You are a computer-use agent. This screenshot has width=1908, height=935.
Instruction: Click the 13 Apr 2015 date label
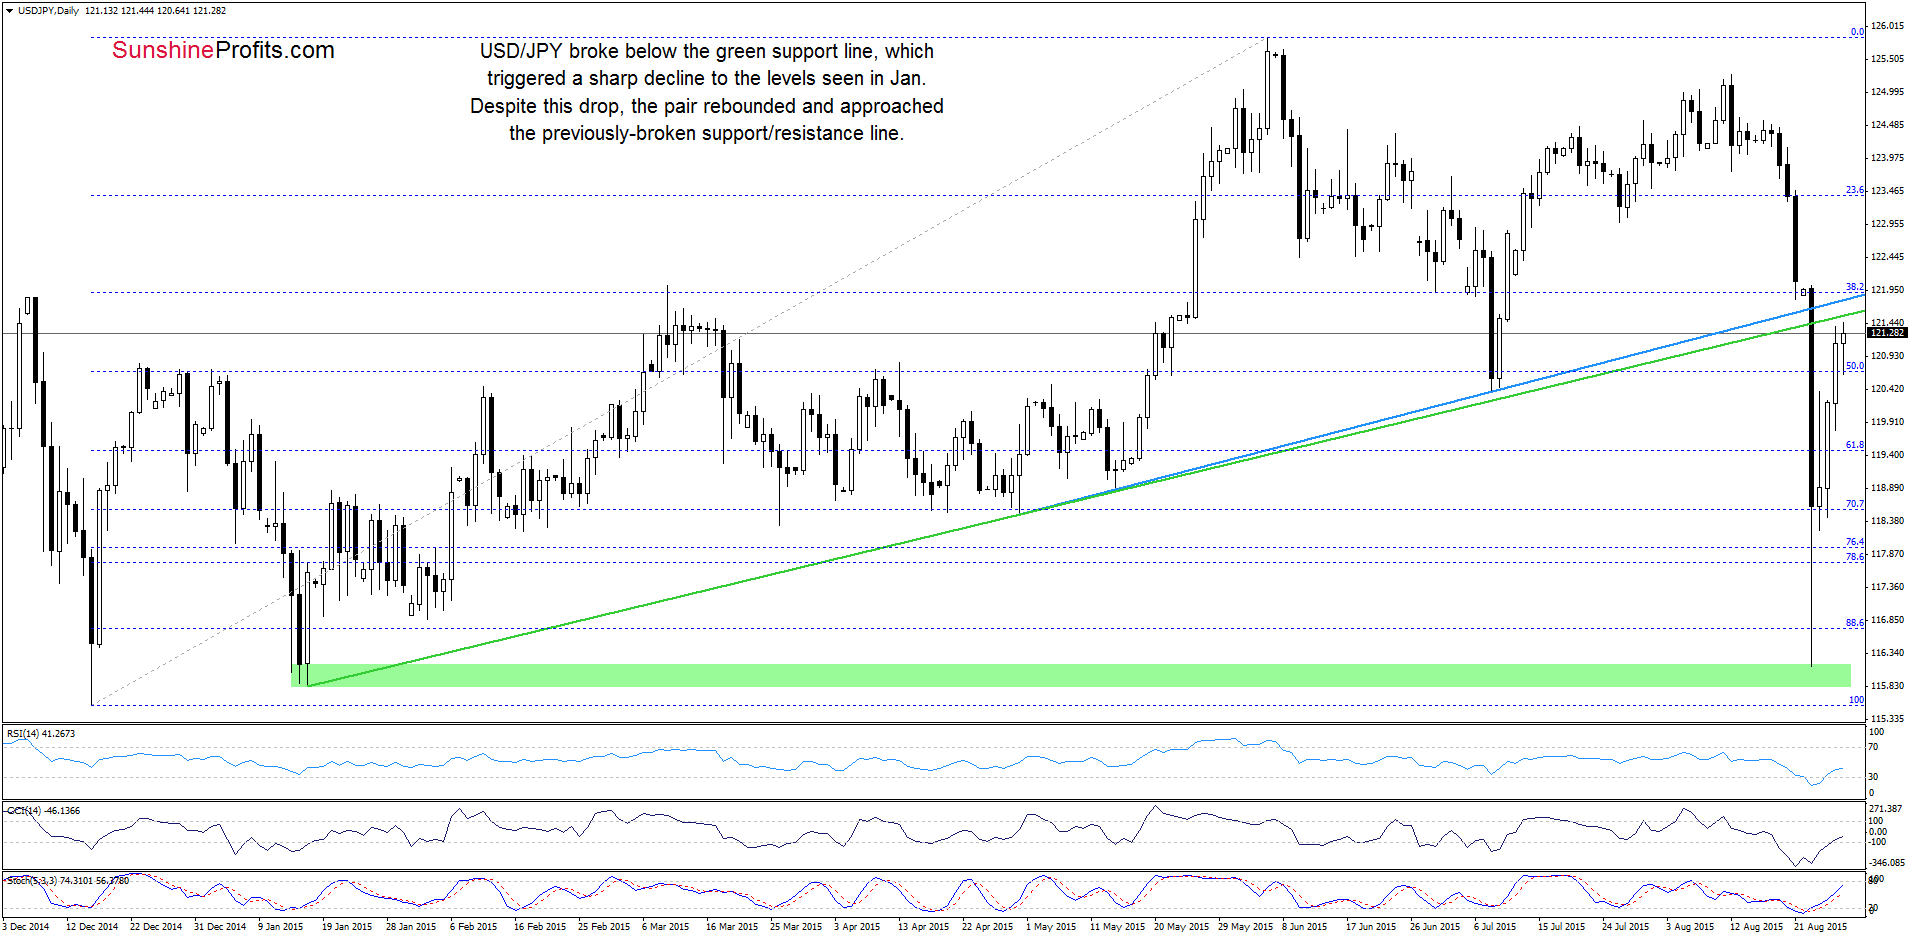coord(923,927)
